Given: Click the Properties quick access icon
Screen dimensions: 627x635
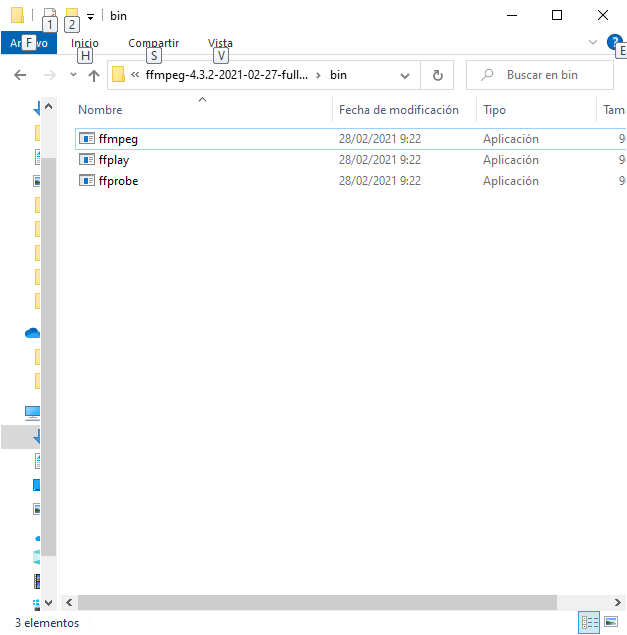Looking at the screenshot, I should (49, 15).
